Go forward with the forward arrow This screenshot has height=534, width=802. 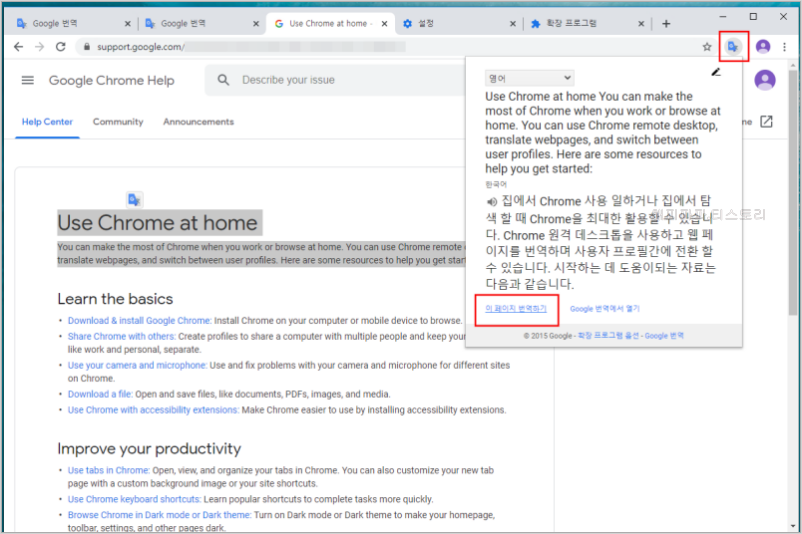pyautogui.click(x=39, y=47)
